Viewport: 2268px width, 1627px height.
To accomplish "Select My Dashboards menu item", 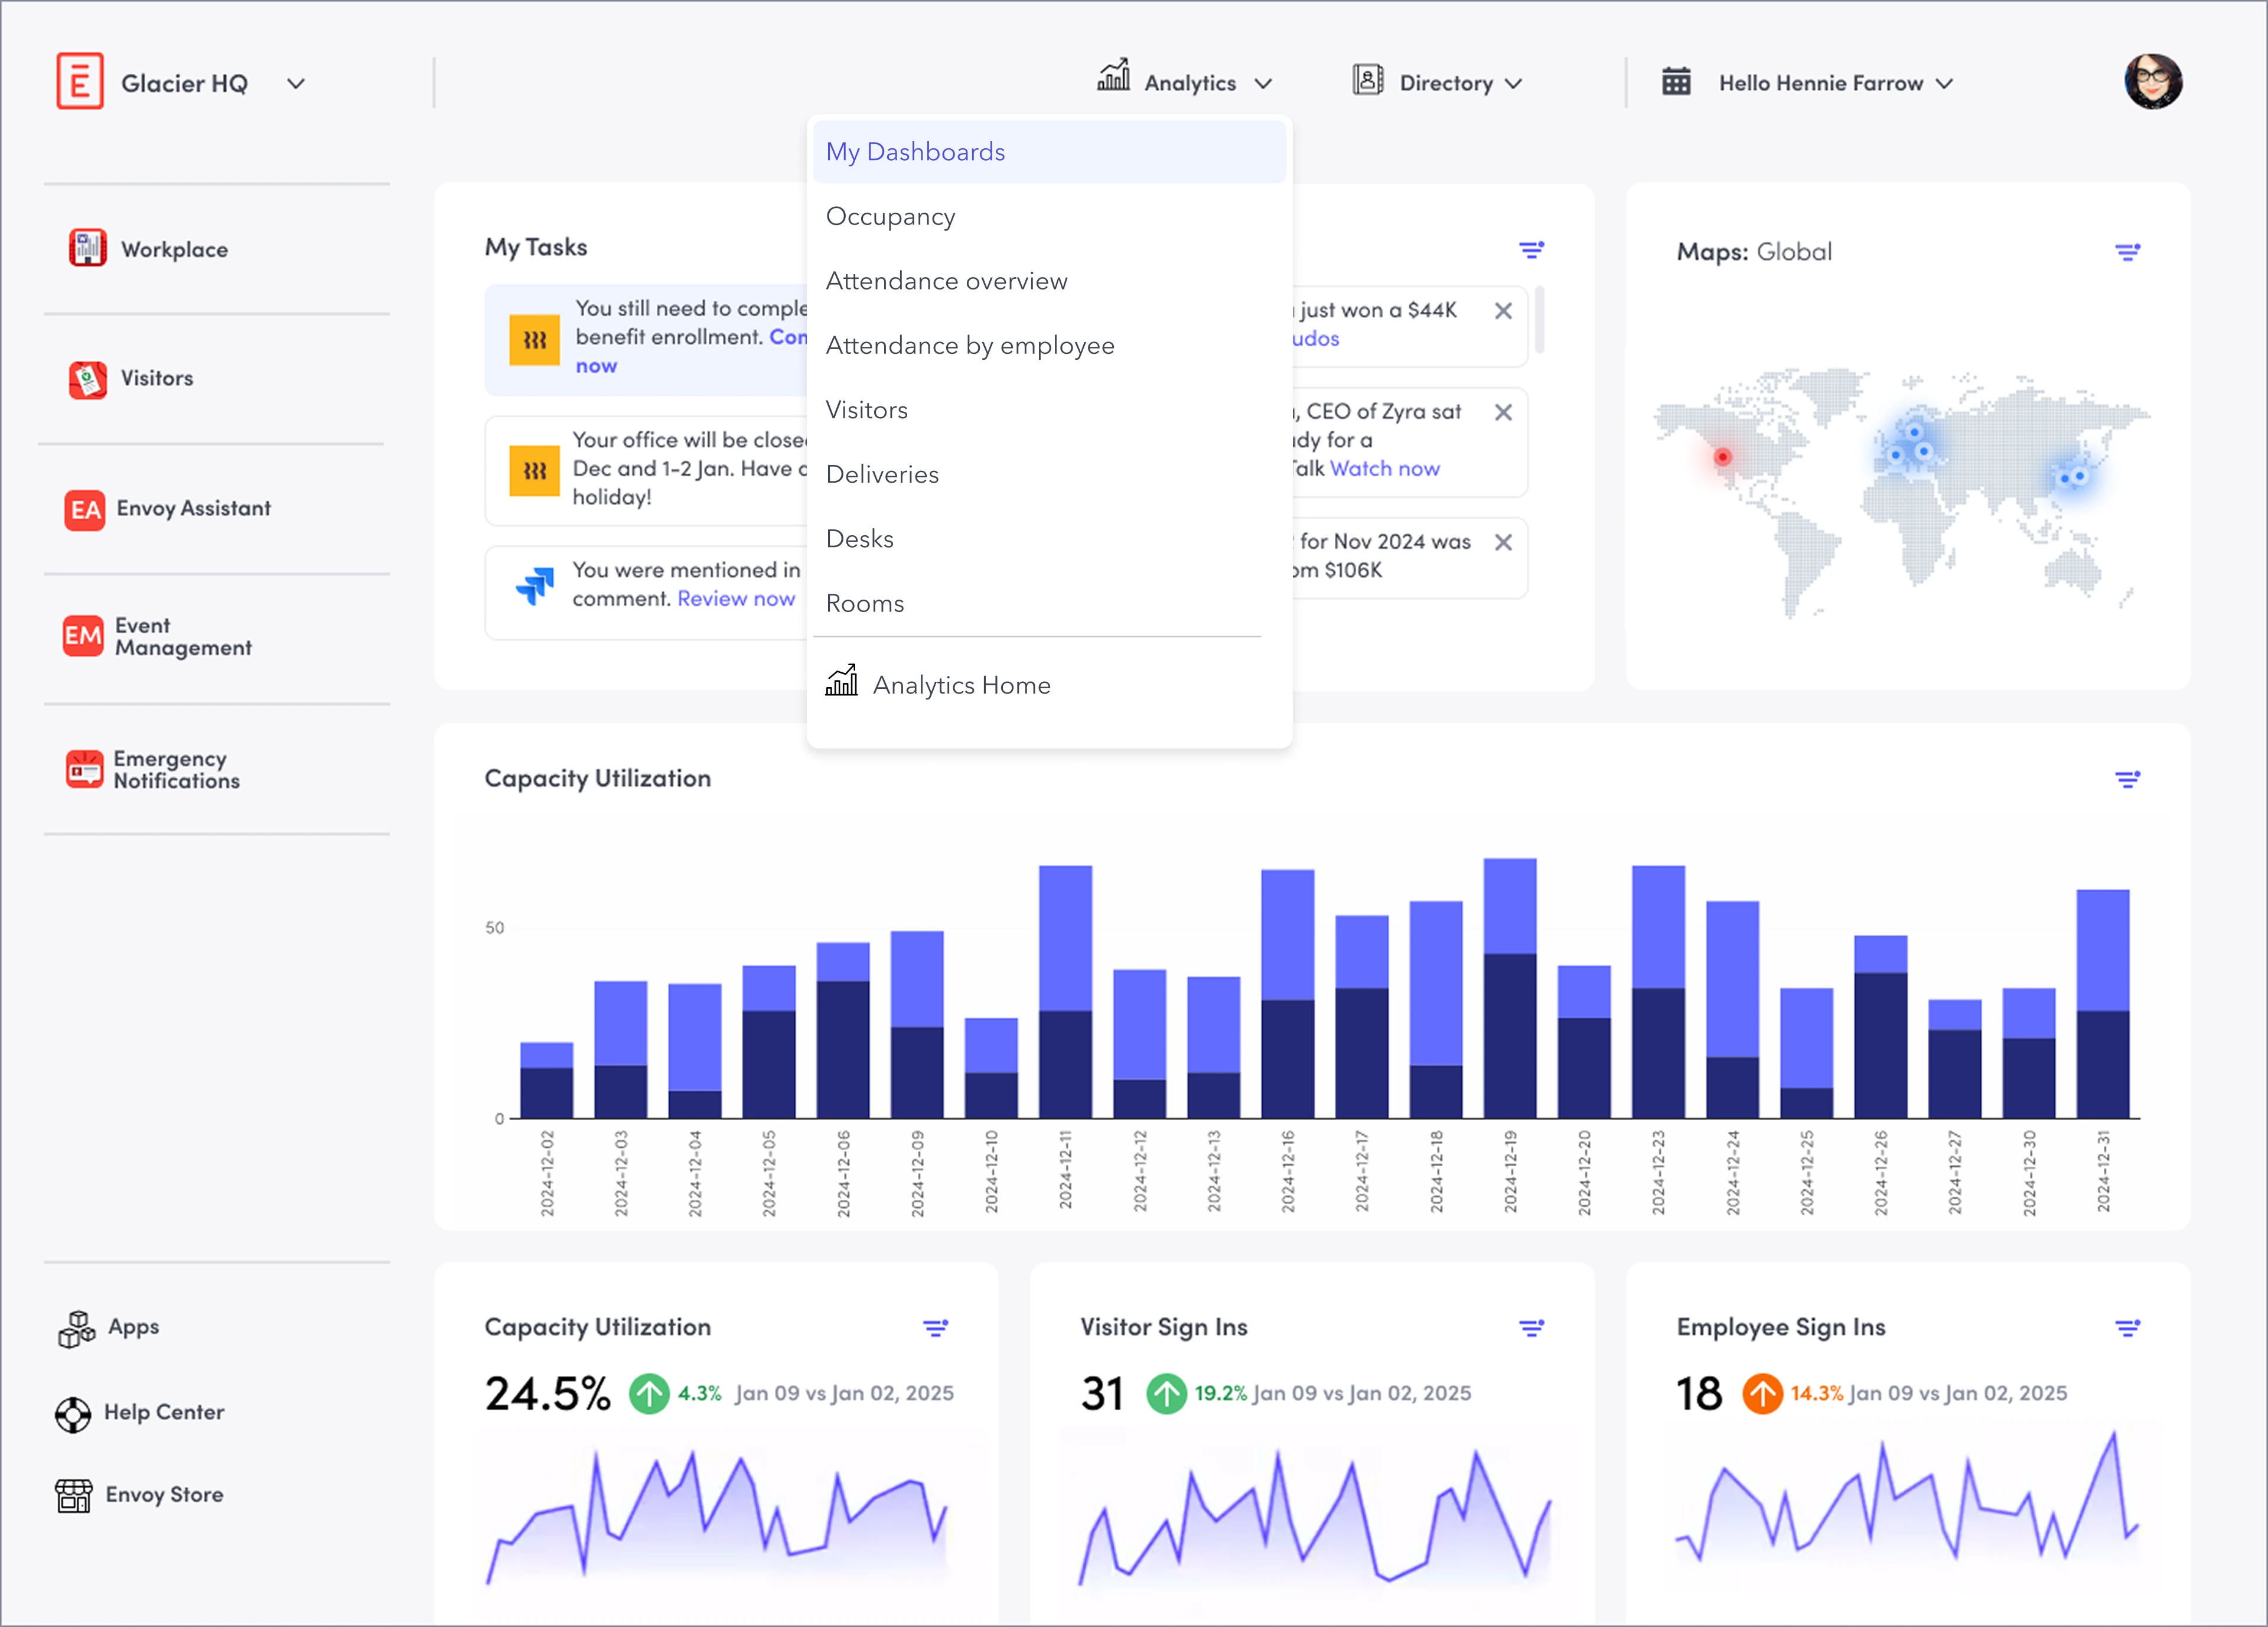I will pos(1049,152).
